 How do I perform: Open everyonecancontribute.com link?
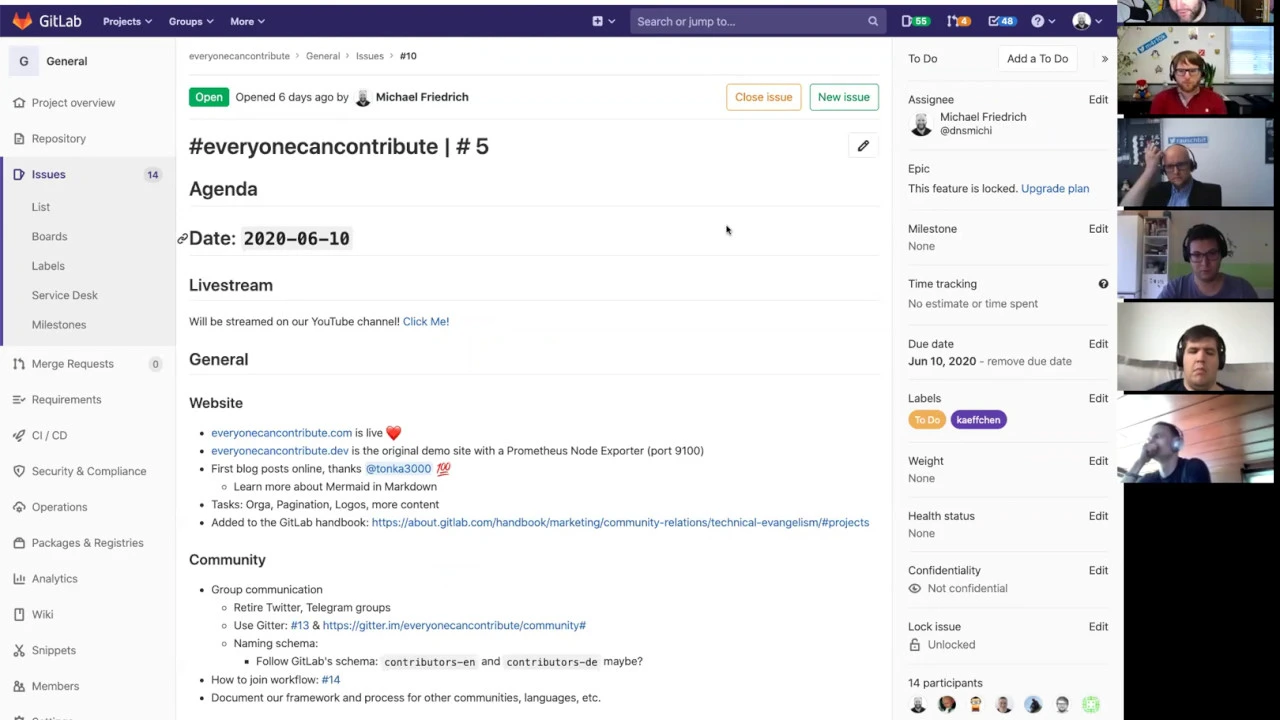[x=281, y=433]
